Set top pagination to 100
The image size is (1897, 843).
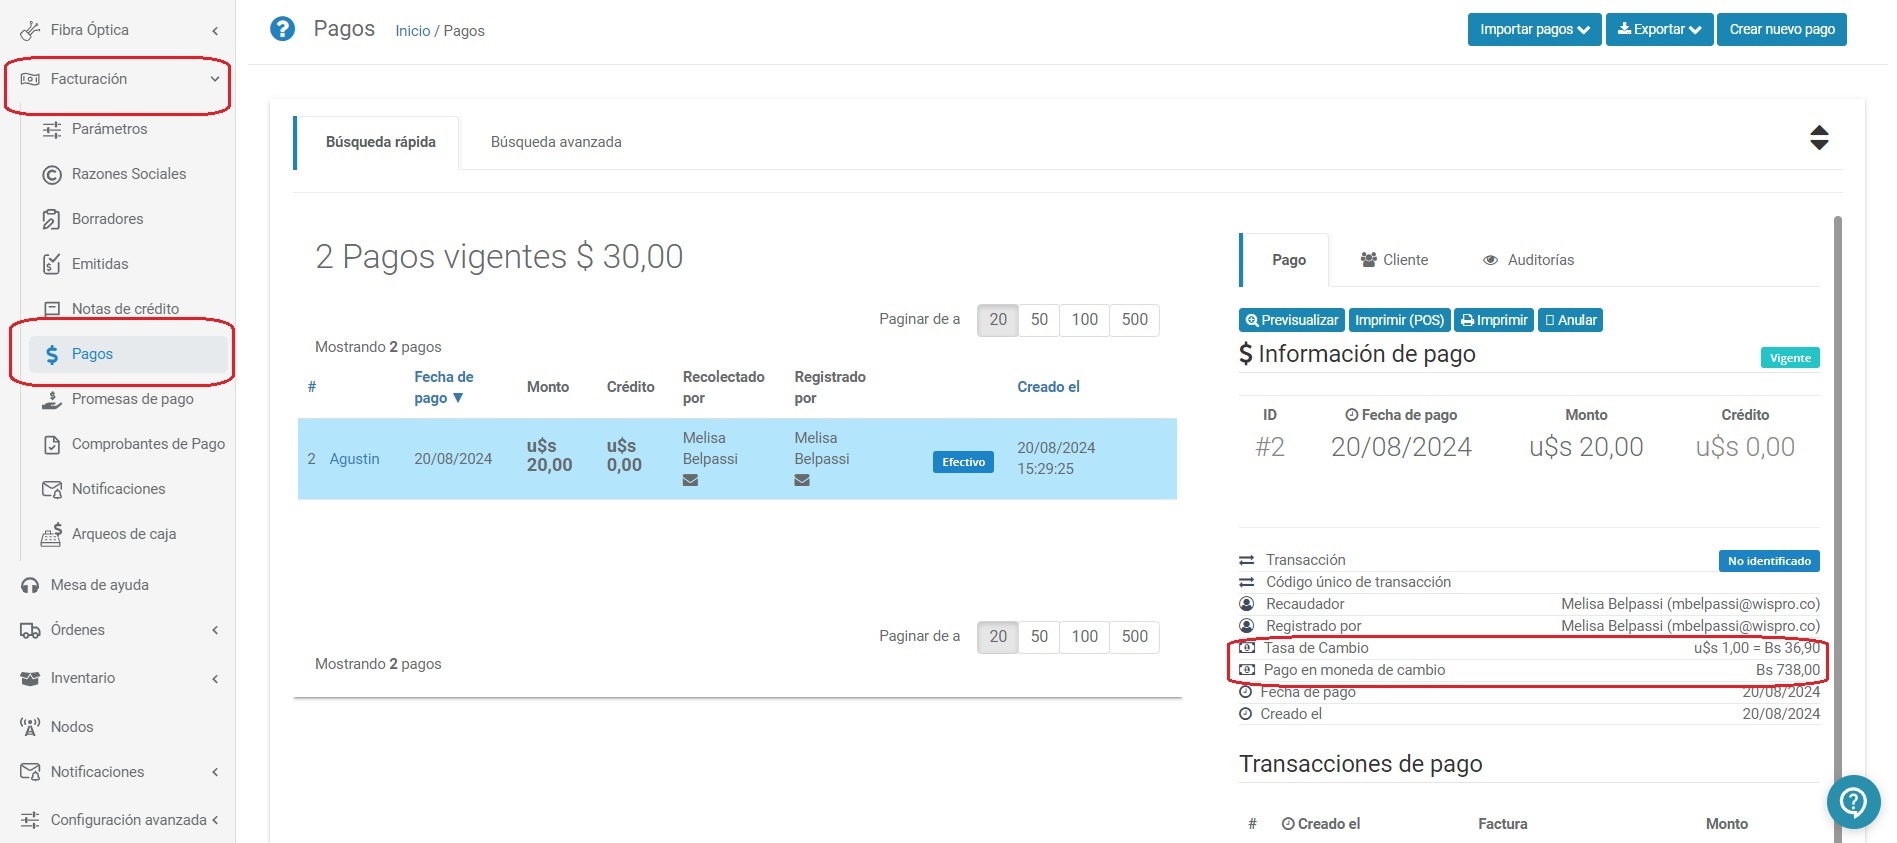click(1084, 320)
